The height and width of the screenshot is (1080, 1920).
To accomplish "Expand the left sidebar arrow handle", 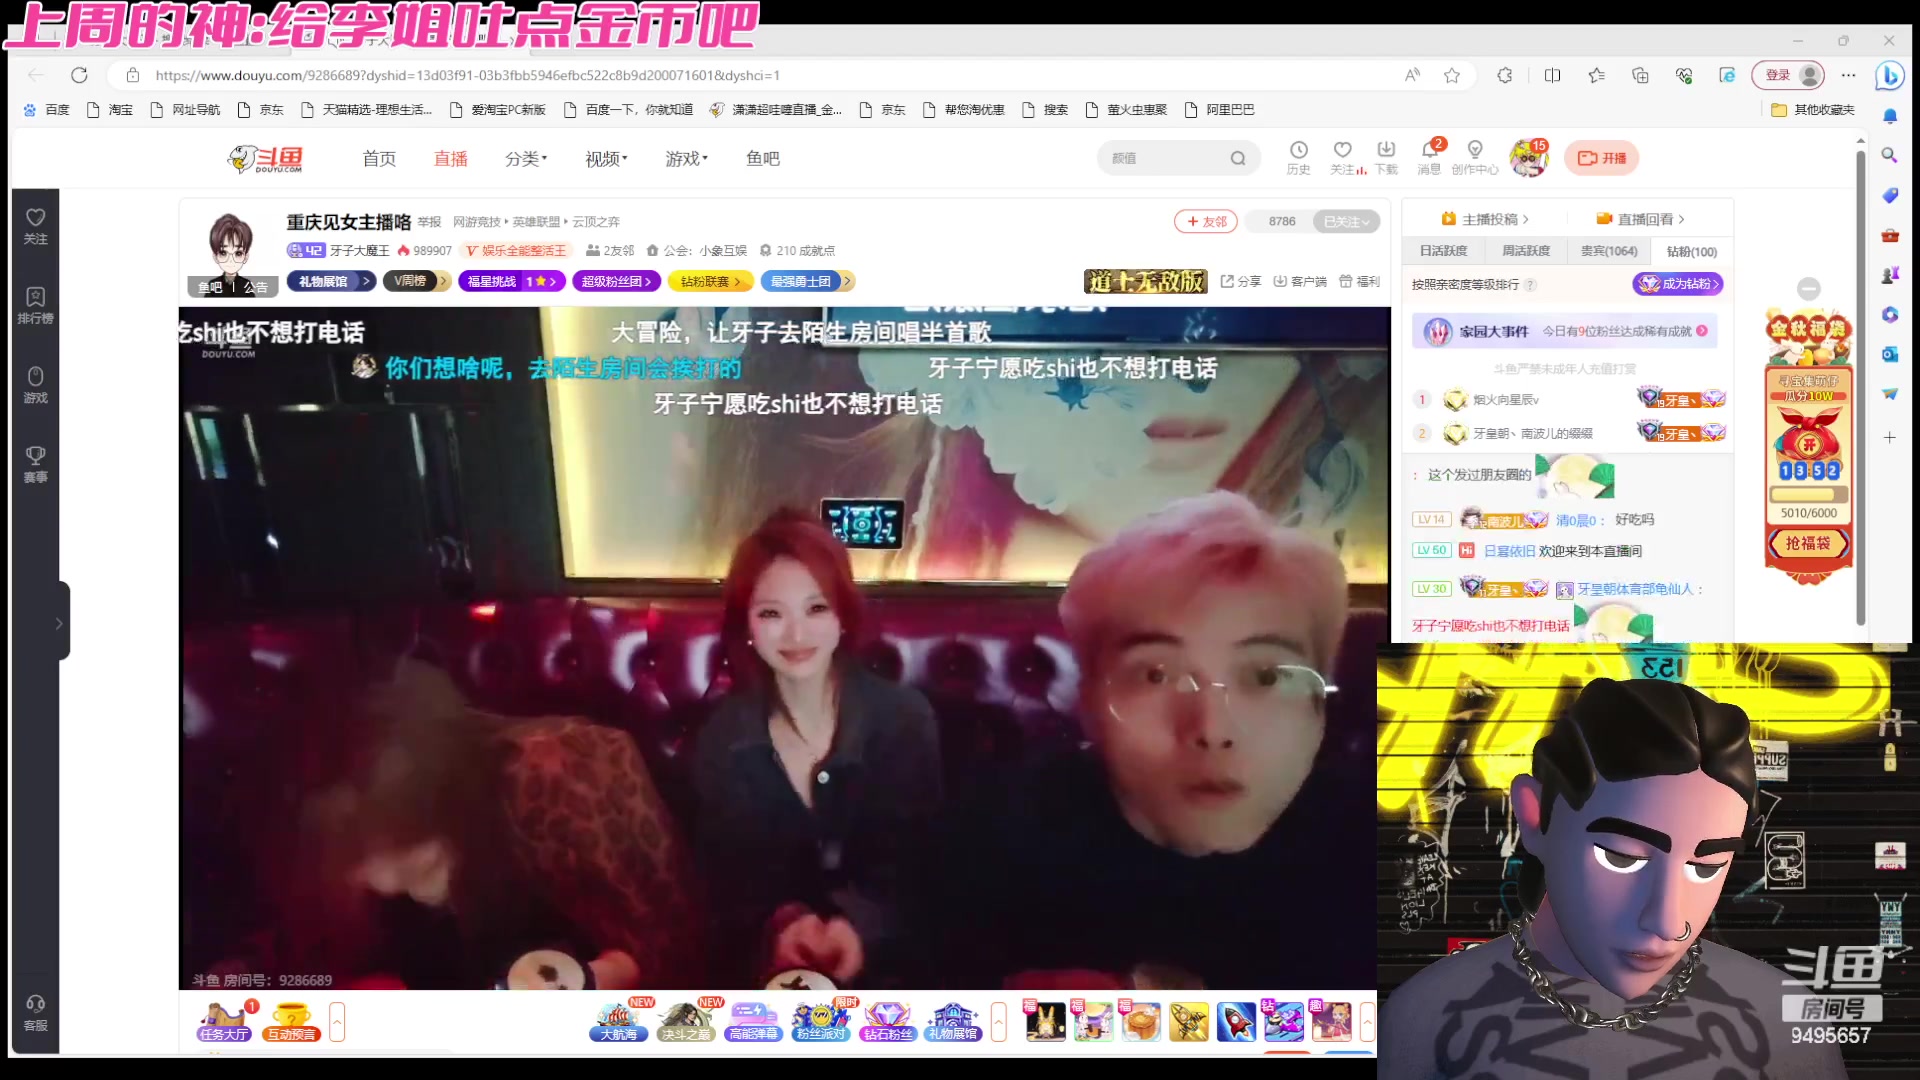I will click(59, 623).
